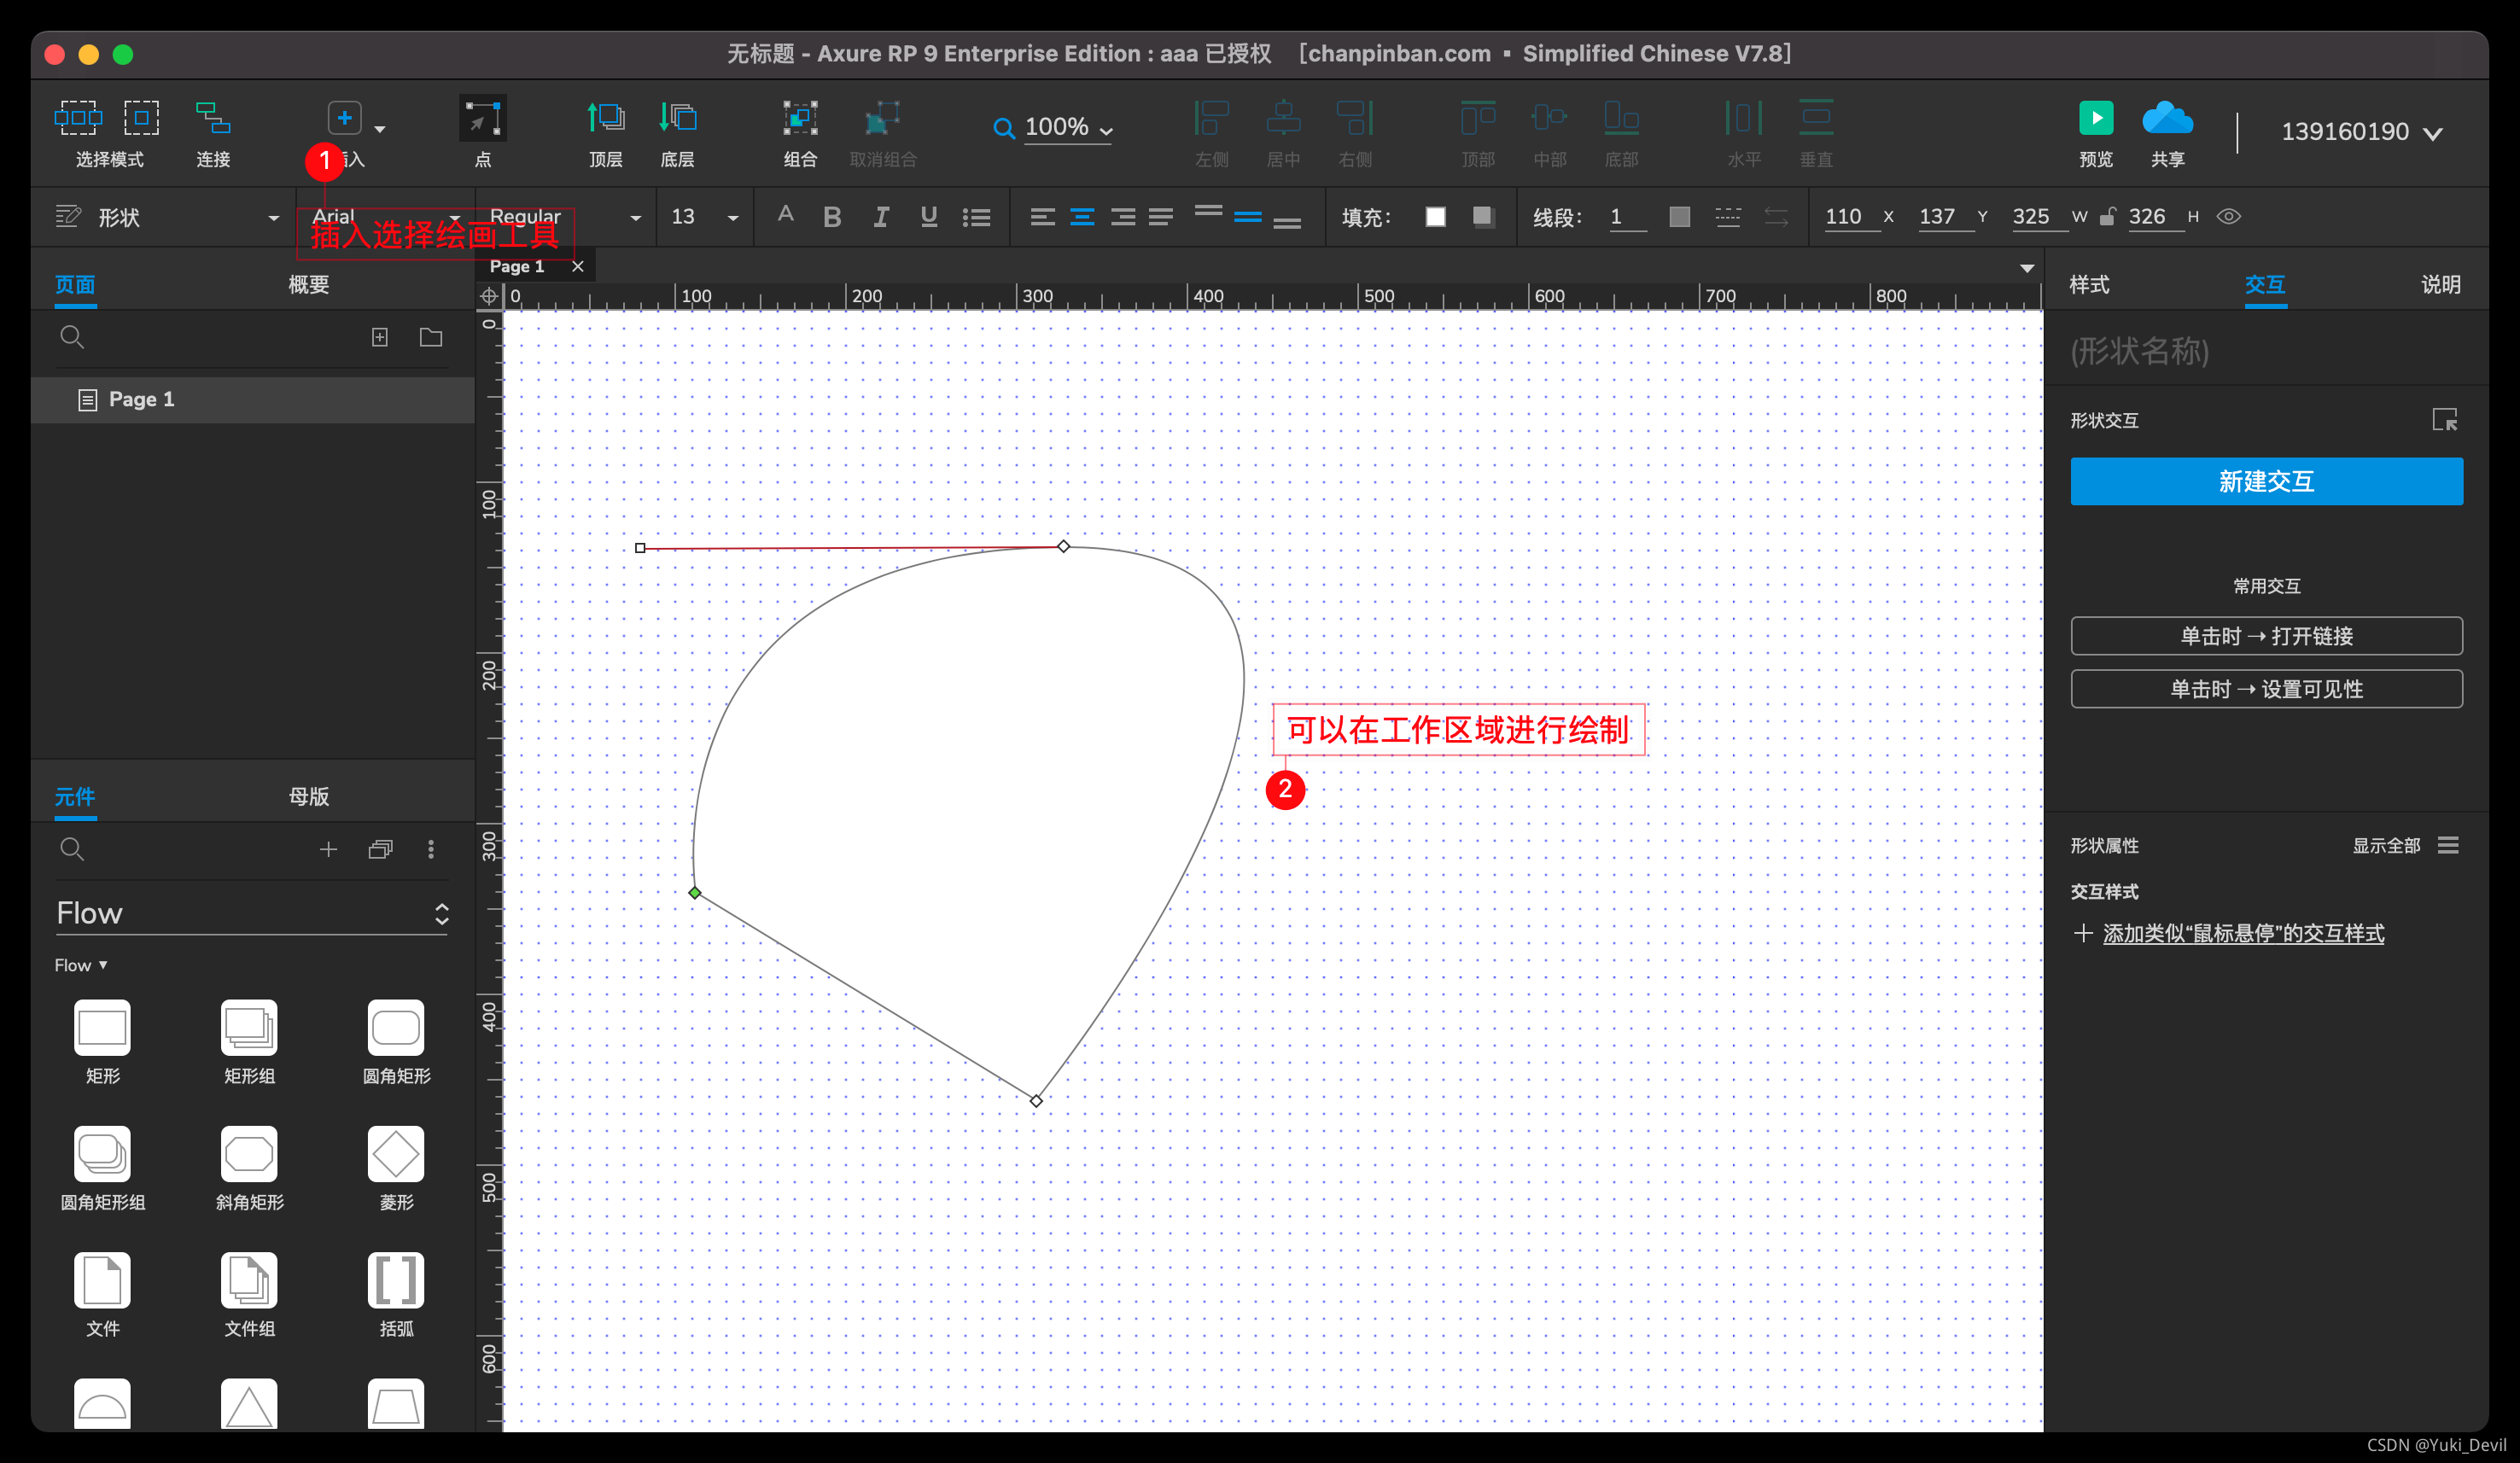Toggle the aspect ratio lock icon
The height and width of the screenshot is (1463, 2520).
tap(2107, 216)
